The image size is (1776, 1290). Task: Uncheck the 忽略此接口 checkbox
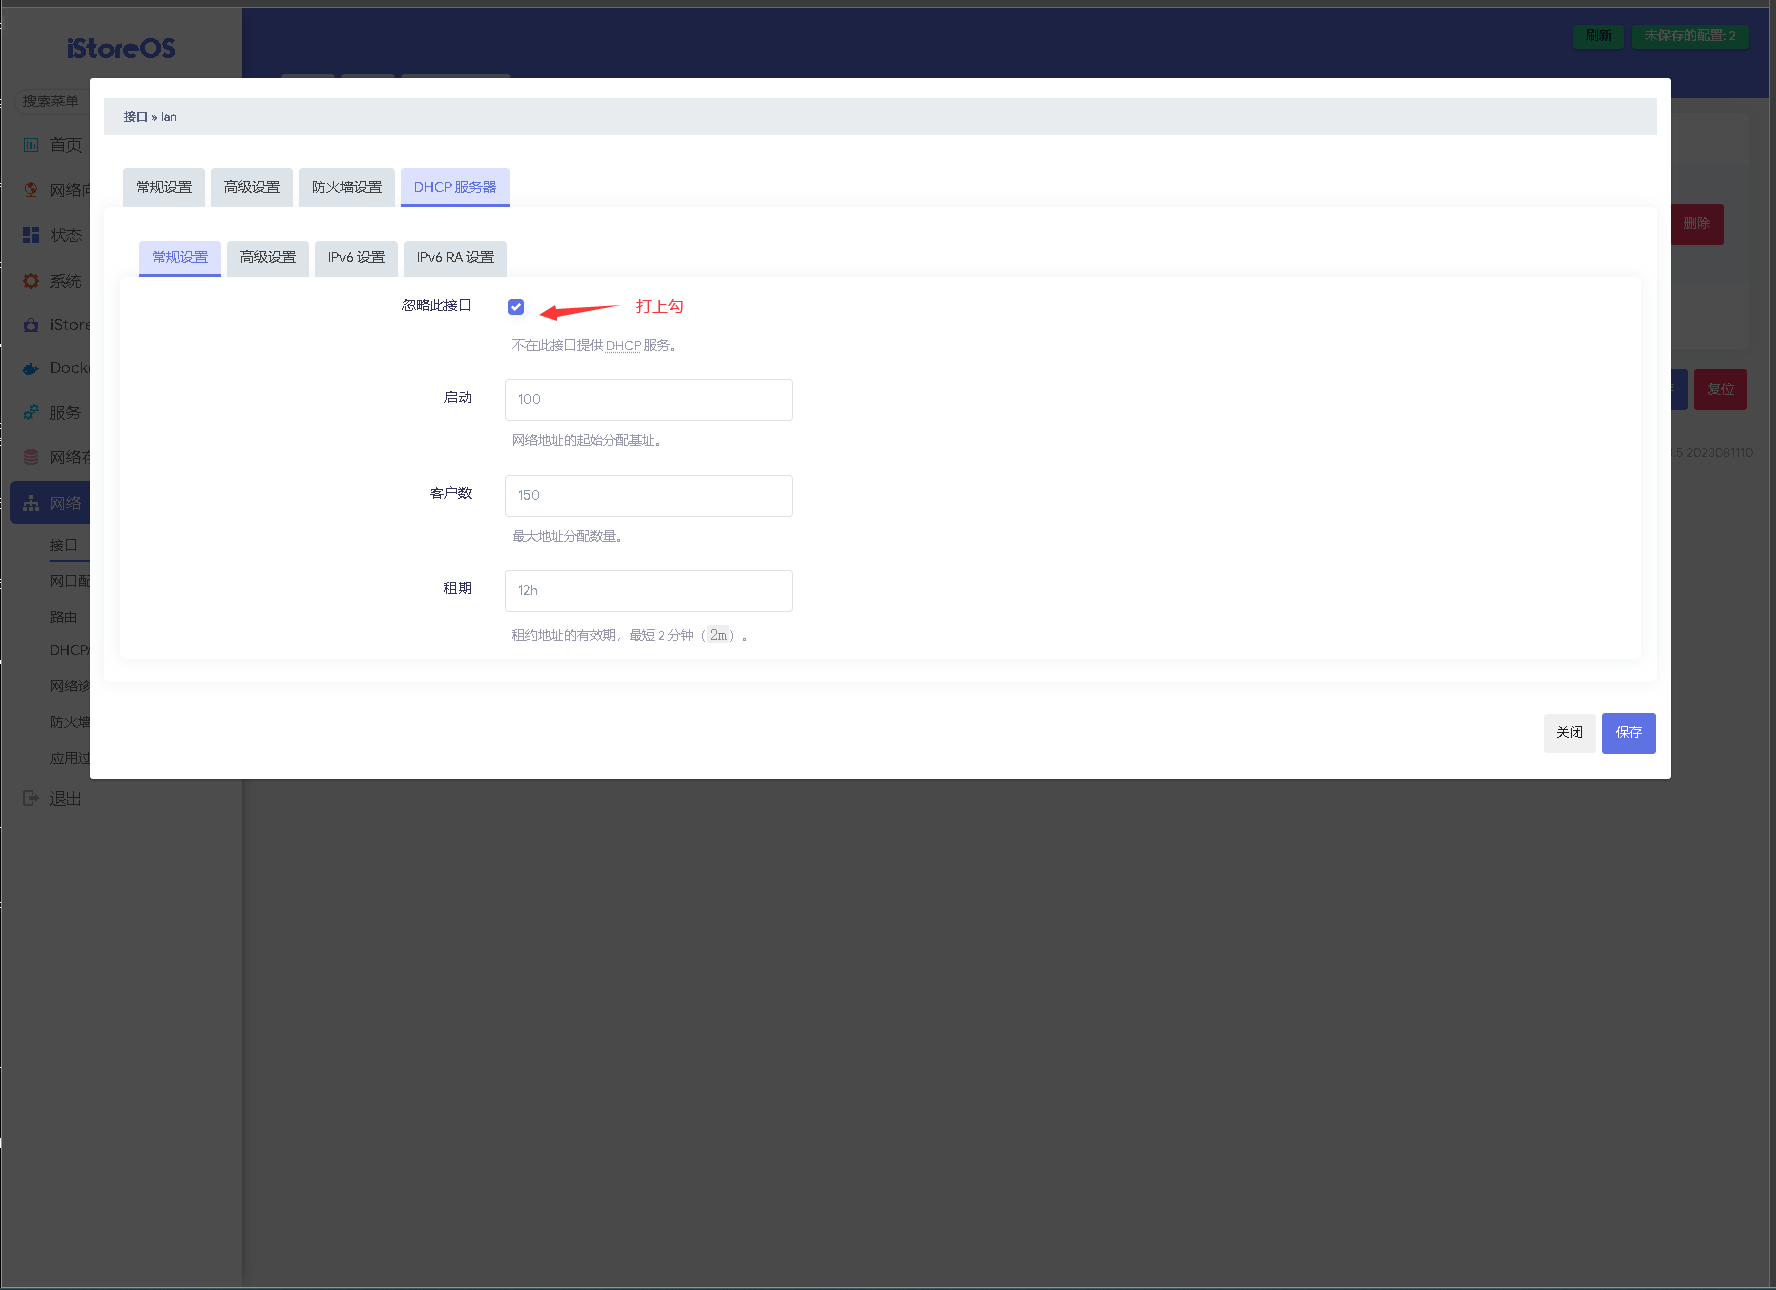516,307
